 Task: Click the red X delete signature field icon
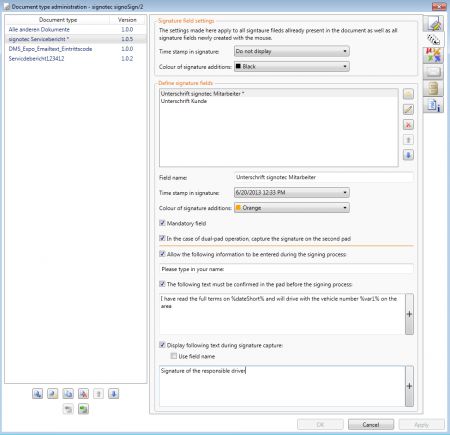pyautogui.click(x=408, y=125)
